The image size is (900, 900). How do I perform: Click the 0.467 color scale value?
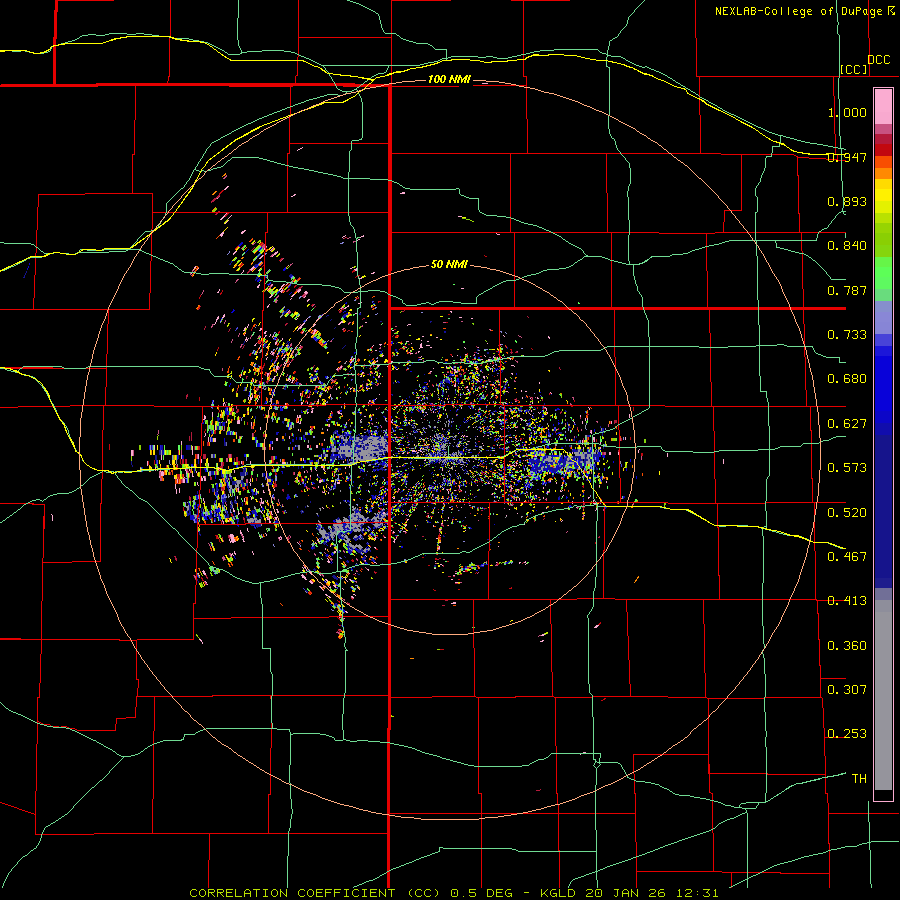point(847,557)
